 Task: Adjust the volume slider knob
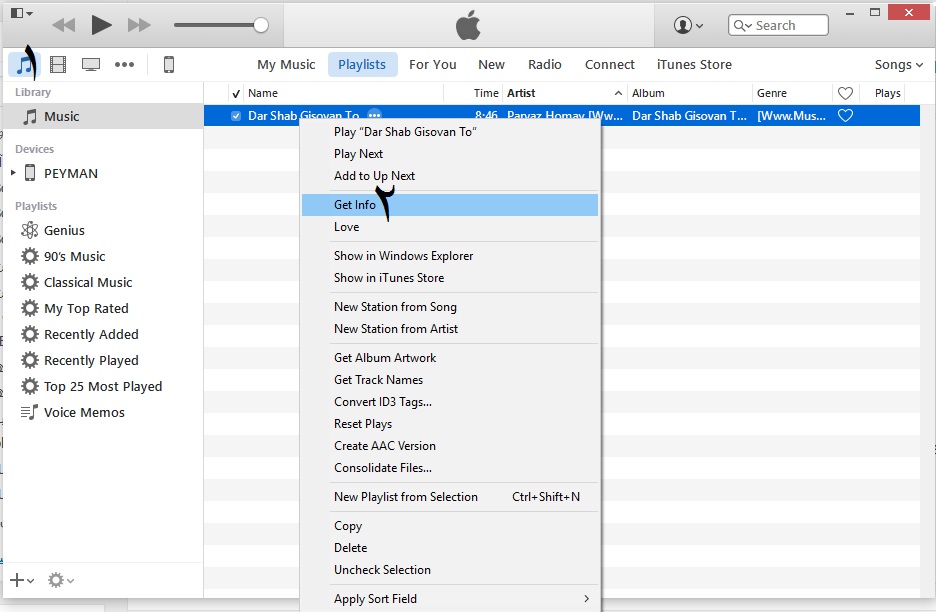pos(261,25)
